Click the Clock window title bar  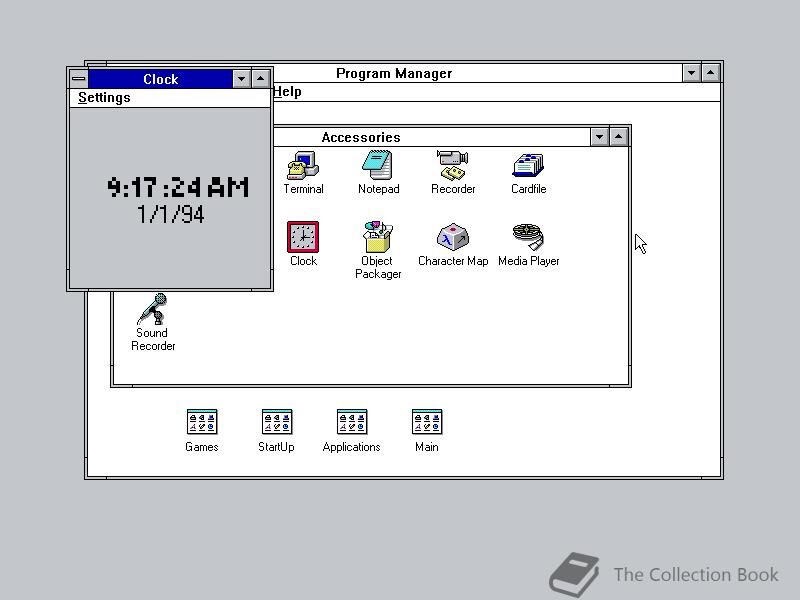pyautogui.click(x=160, y=79)
